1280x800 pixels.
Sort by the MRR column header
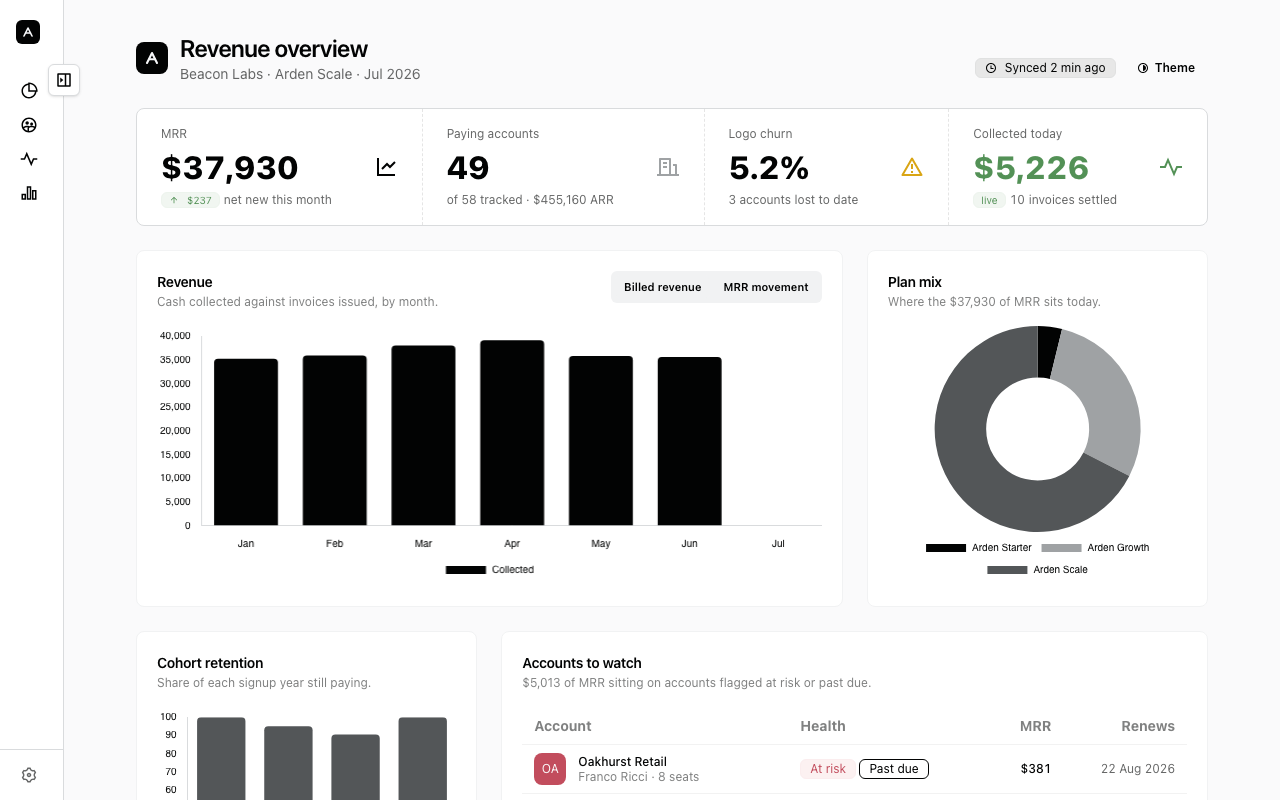coord(1035,726)
